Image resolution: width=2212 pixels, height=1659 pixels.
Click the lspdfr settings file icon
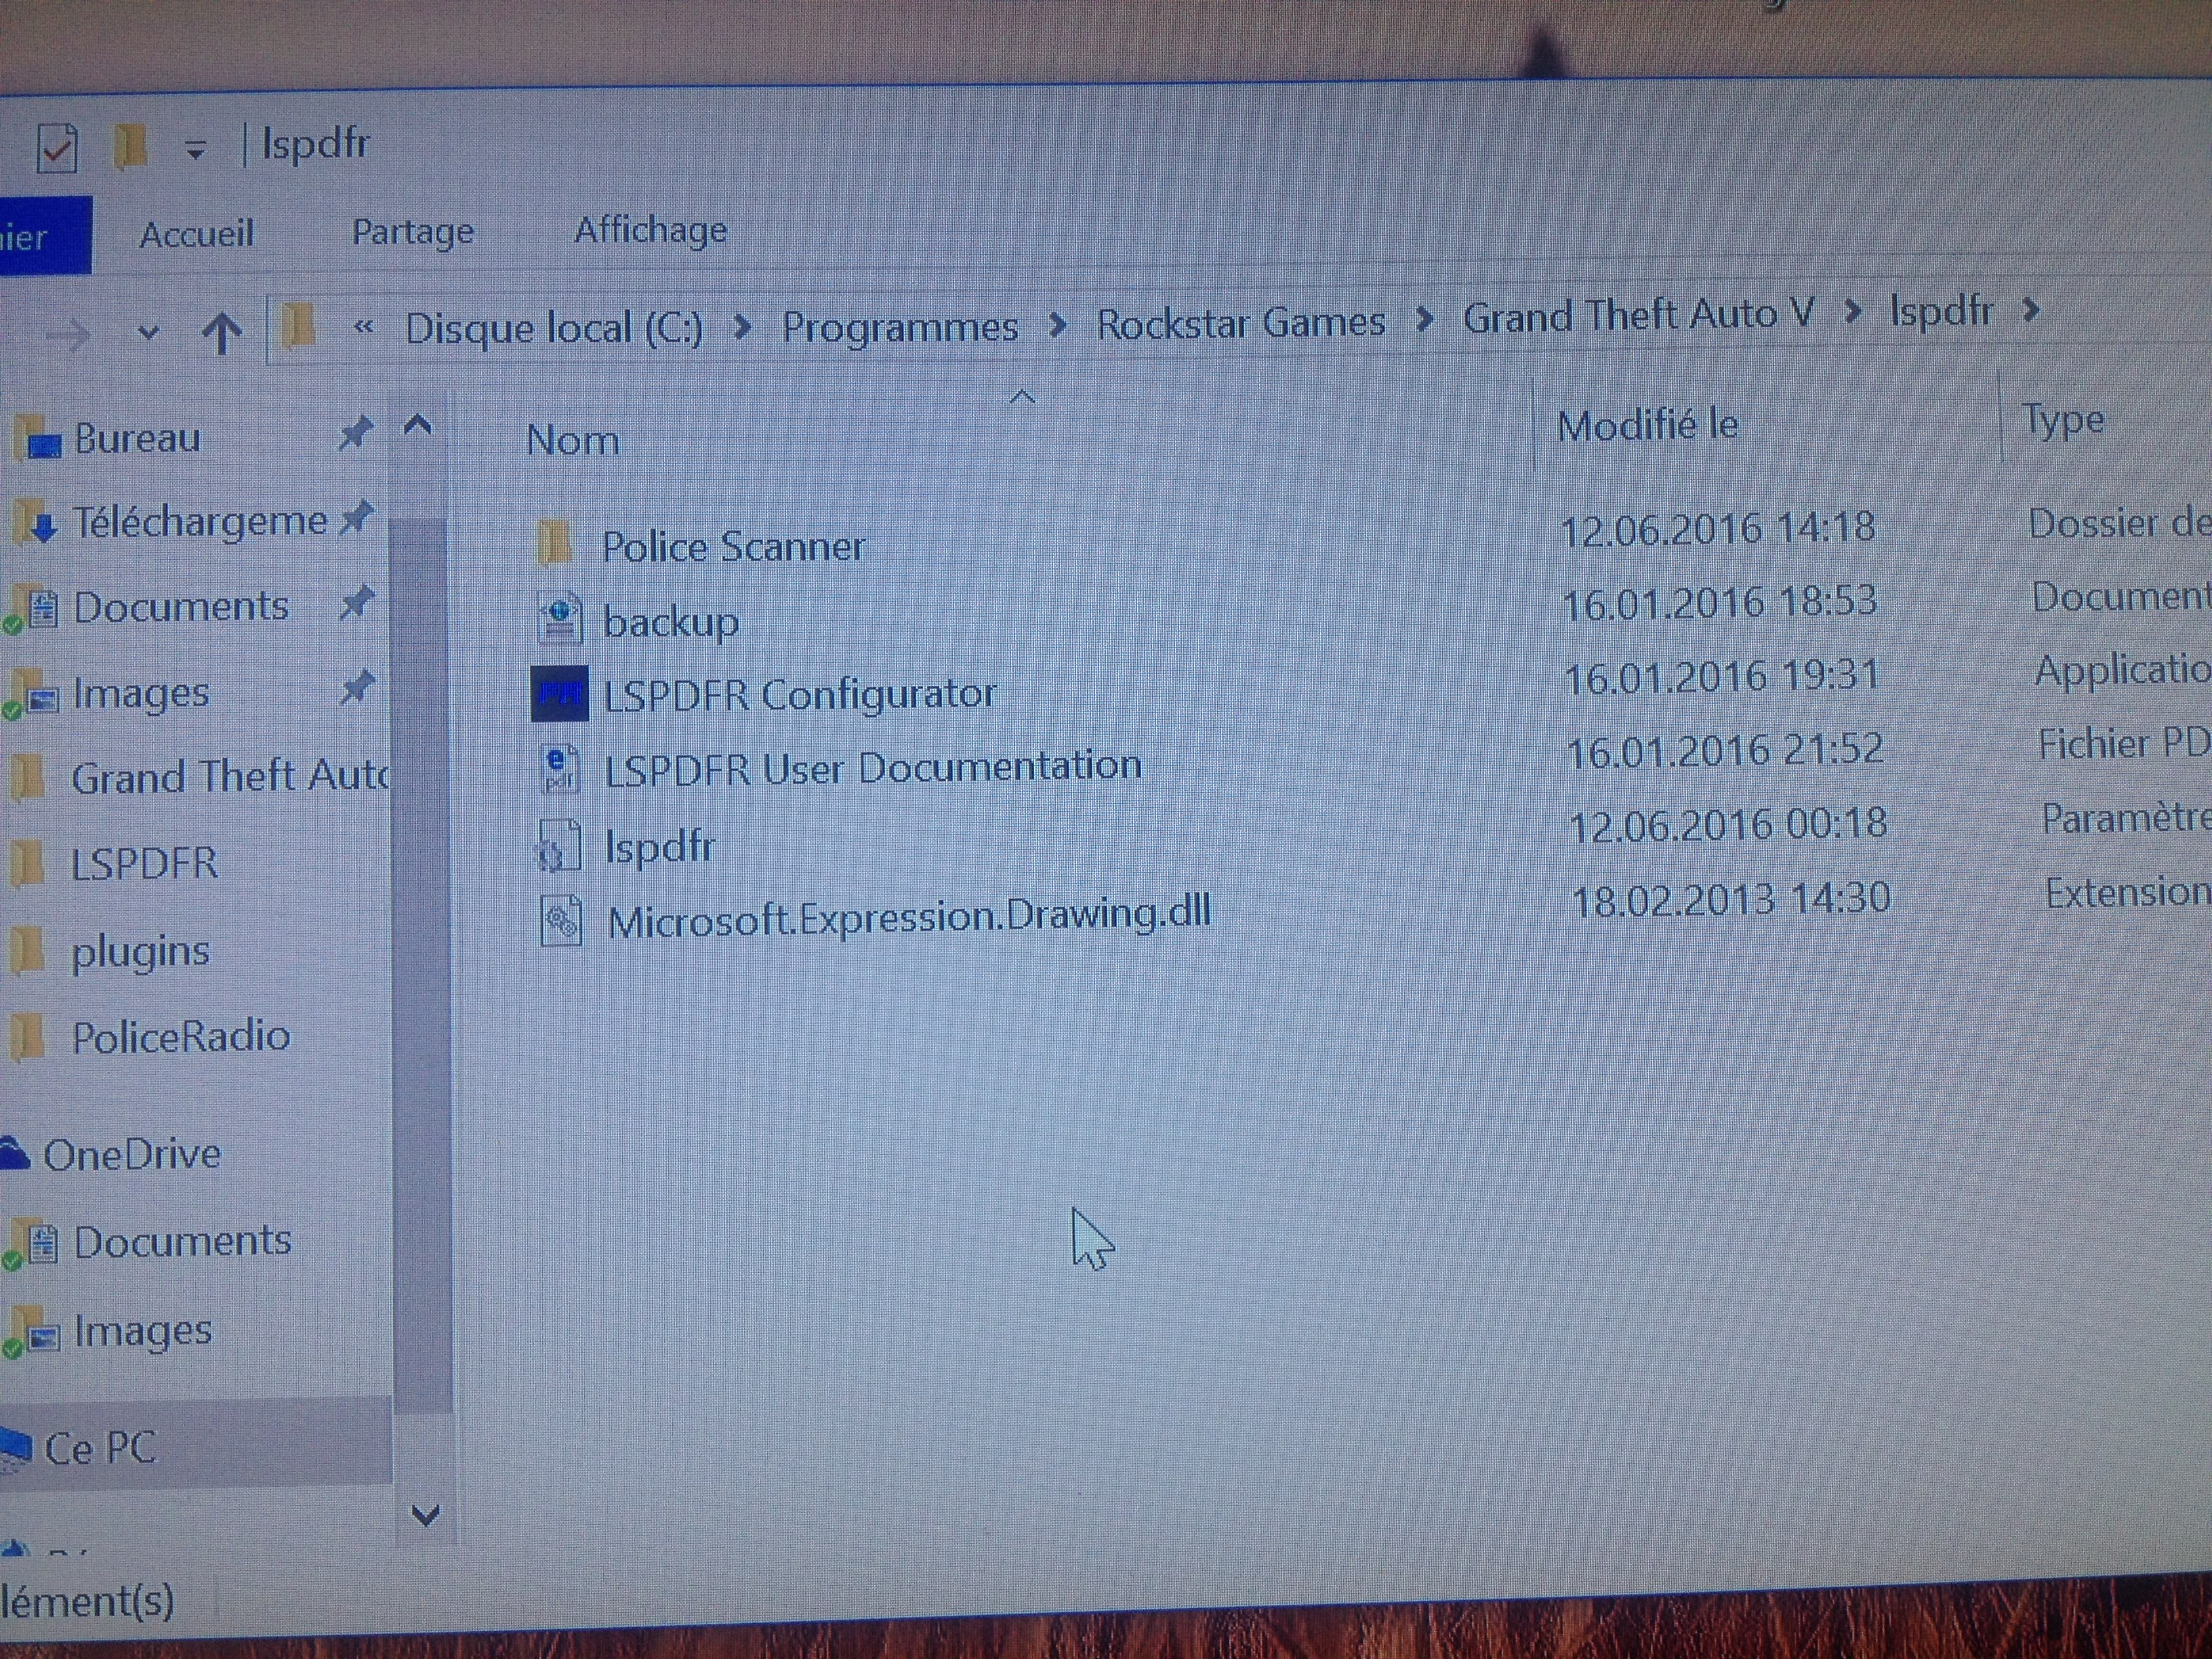coord(559,845)
